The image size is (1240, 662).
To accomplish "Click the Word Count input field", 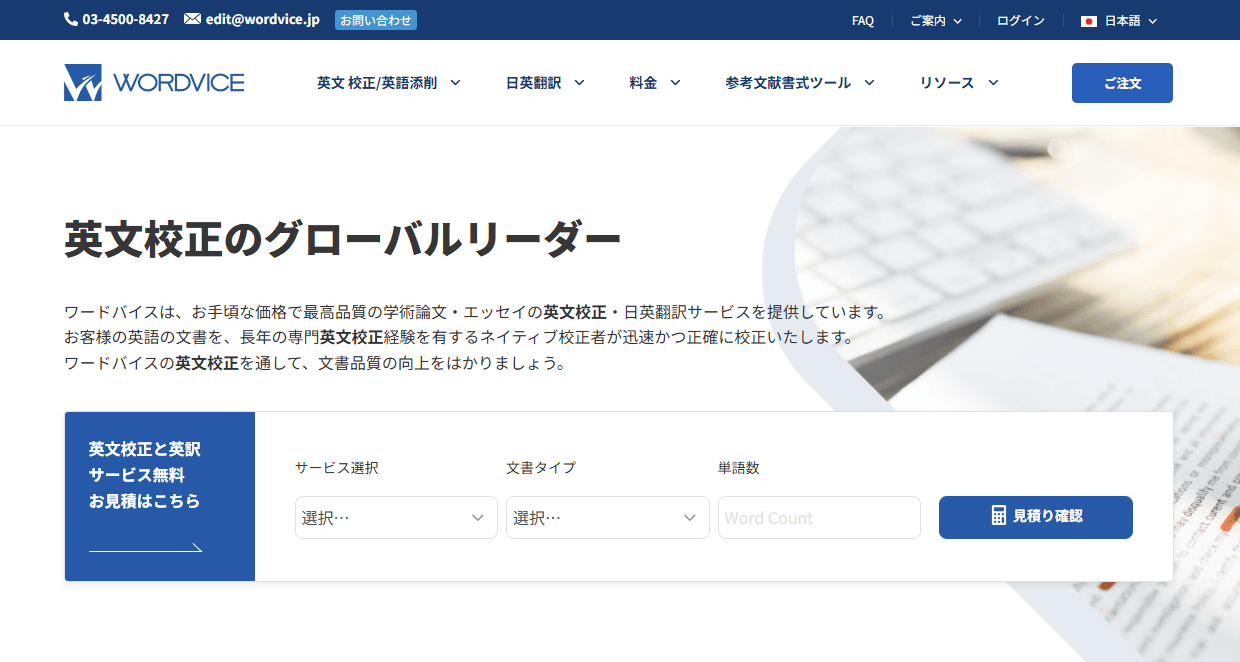I will (818, 517).
